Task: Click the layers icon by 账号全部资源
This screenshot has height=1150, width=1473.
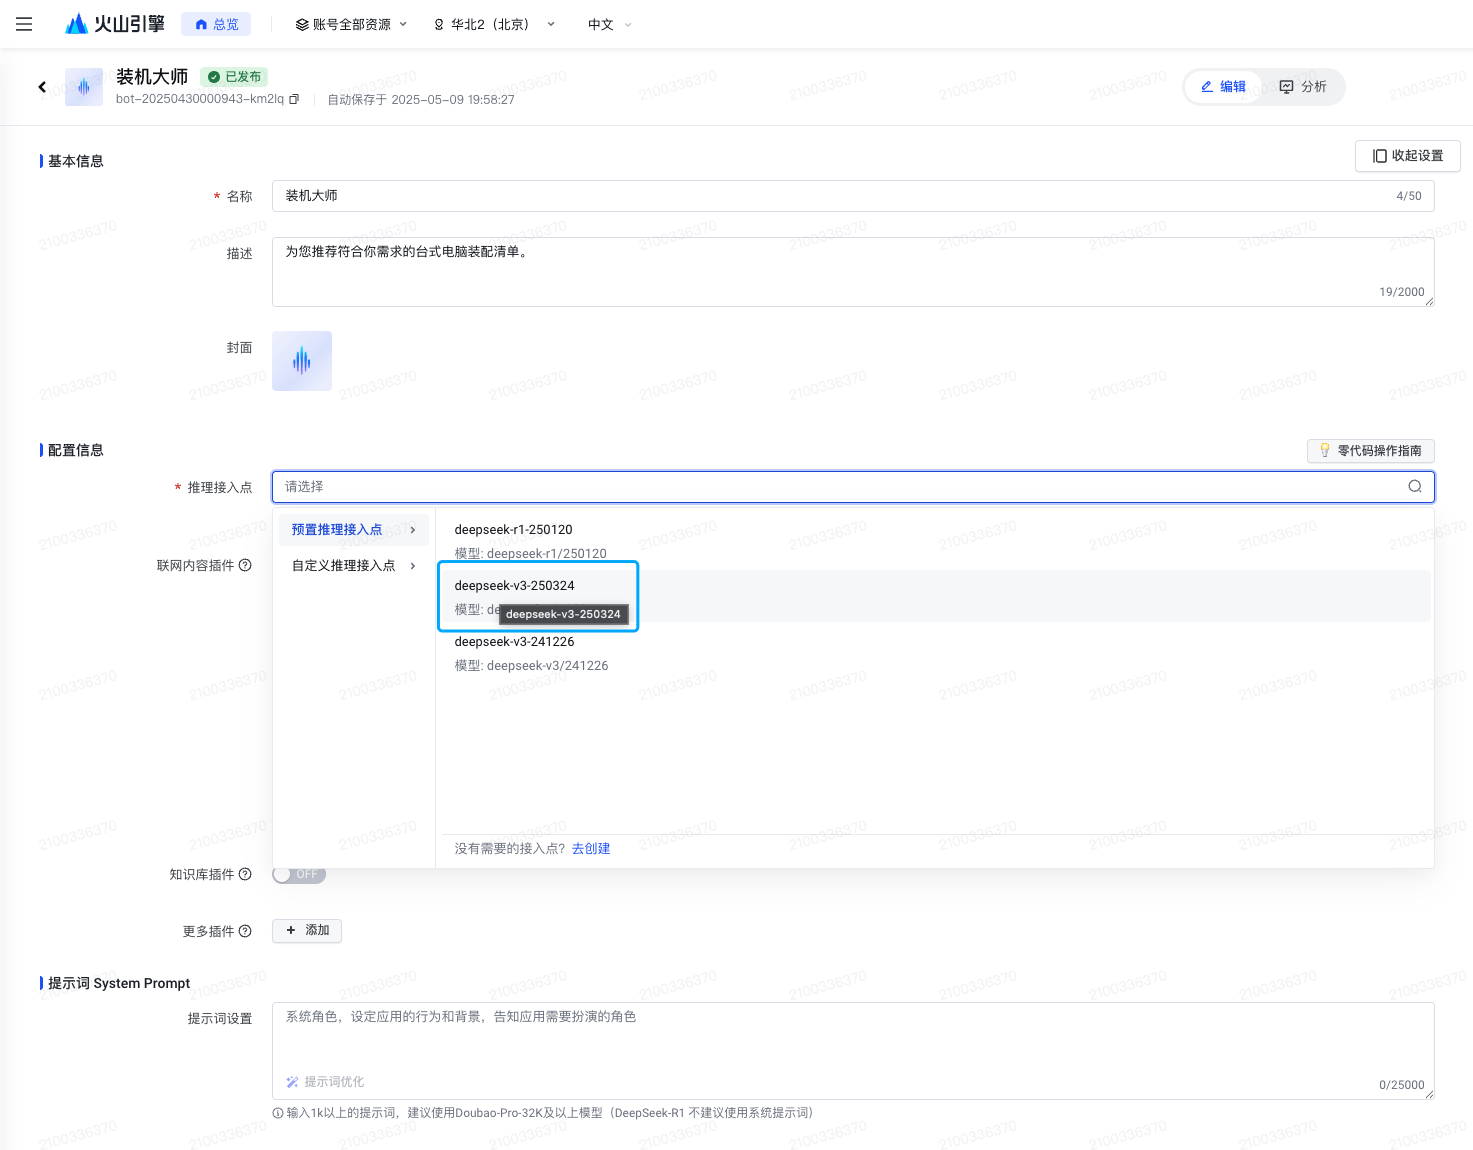Action: point(302,24)
